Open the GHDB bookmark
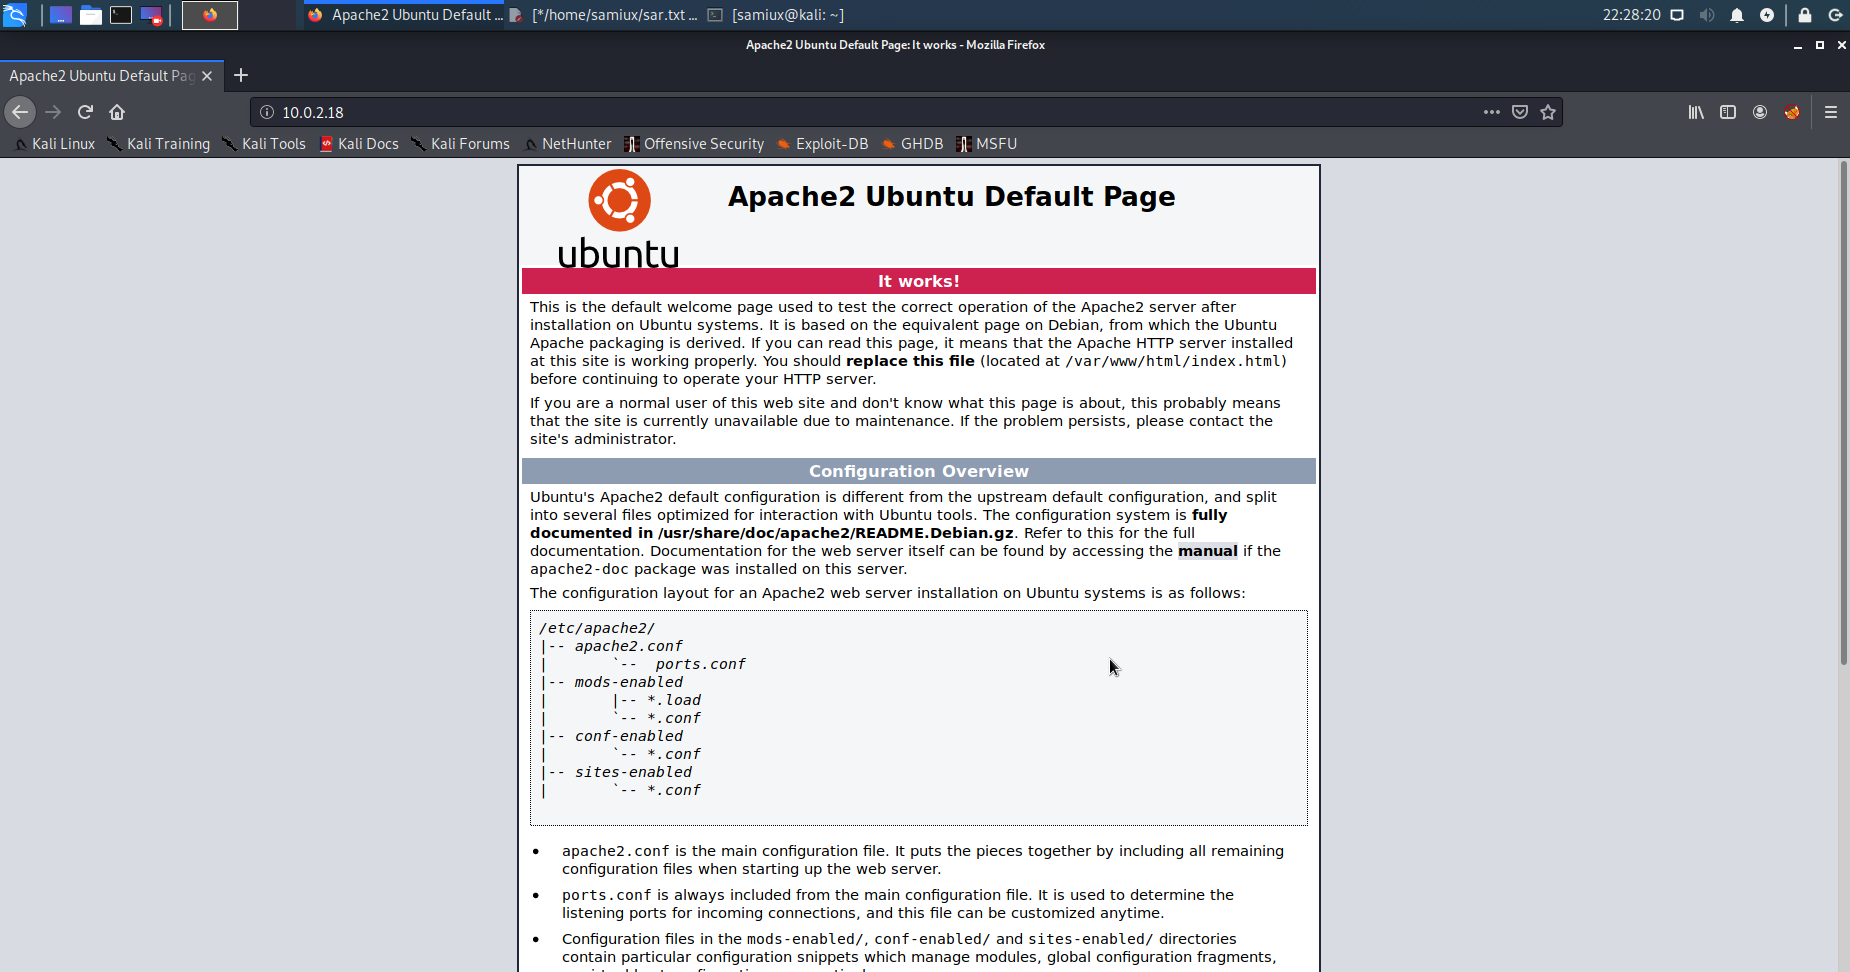 (913, 144)
